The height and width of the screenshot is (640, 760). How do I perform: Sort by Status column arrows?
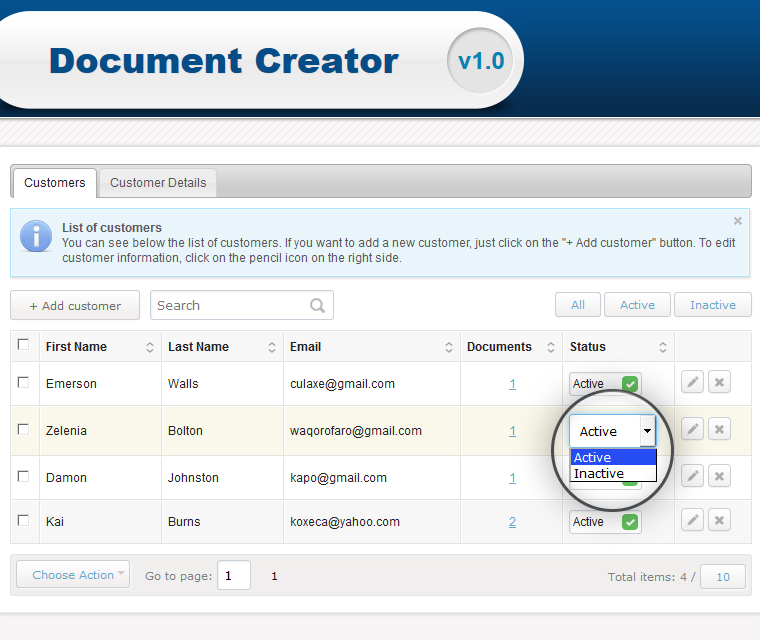(x=663, y=347)
